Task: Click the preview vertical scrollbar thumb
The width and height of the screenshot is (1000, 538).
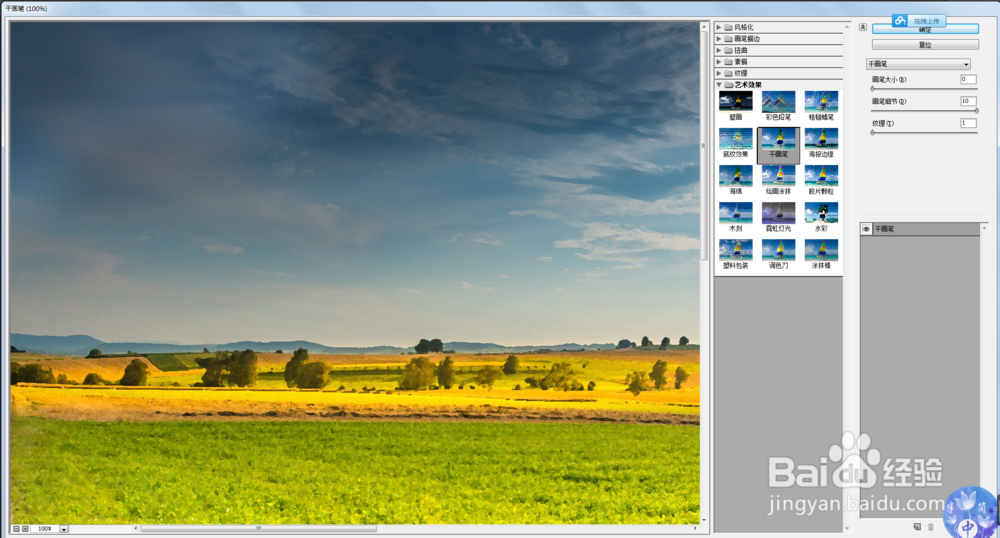Action: [x=704, y=145]
